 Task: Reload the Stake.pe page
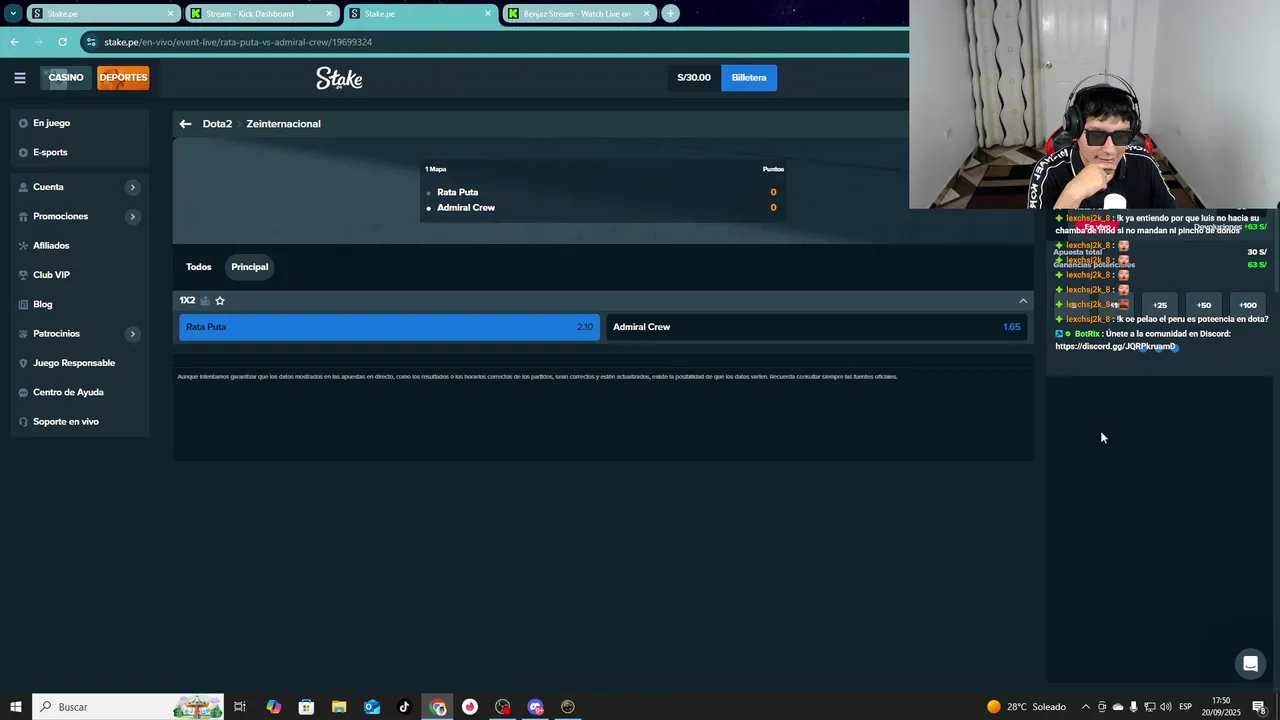[62, 42]
